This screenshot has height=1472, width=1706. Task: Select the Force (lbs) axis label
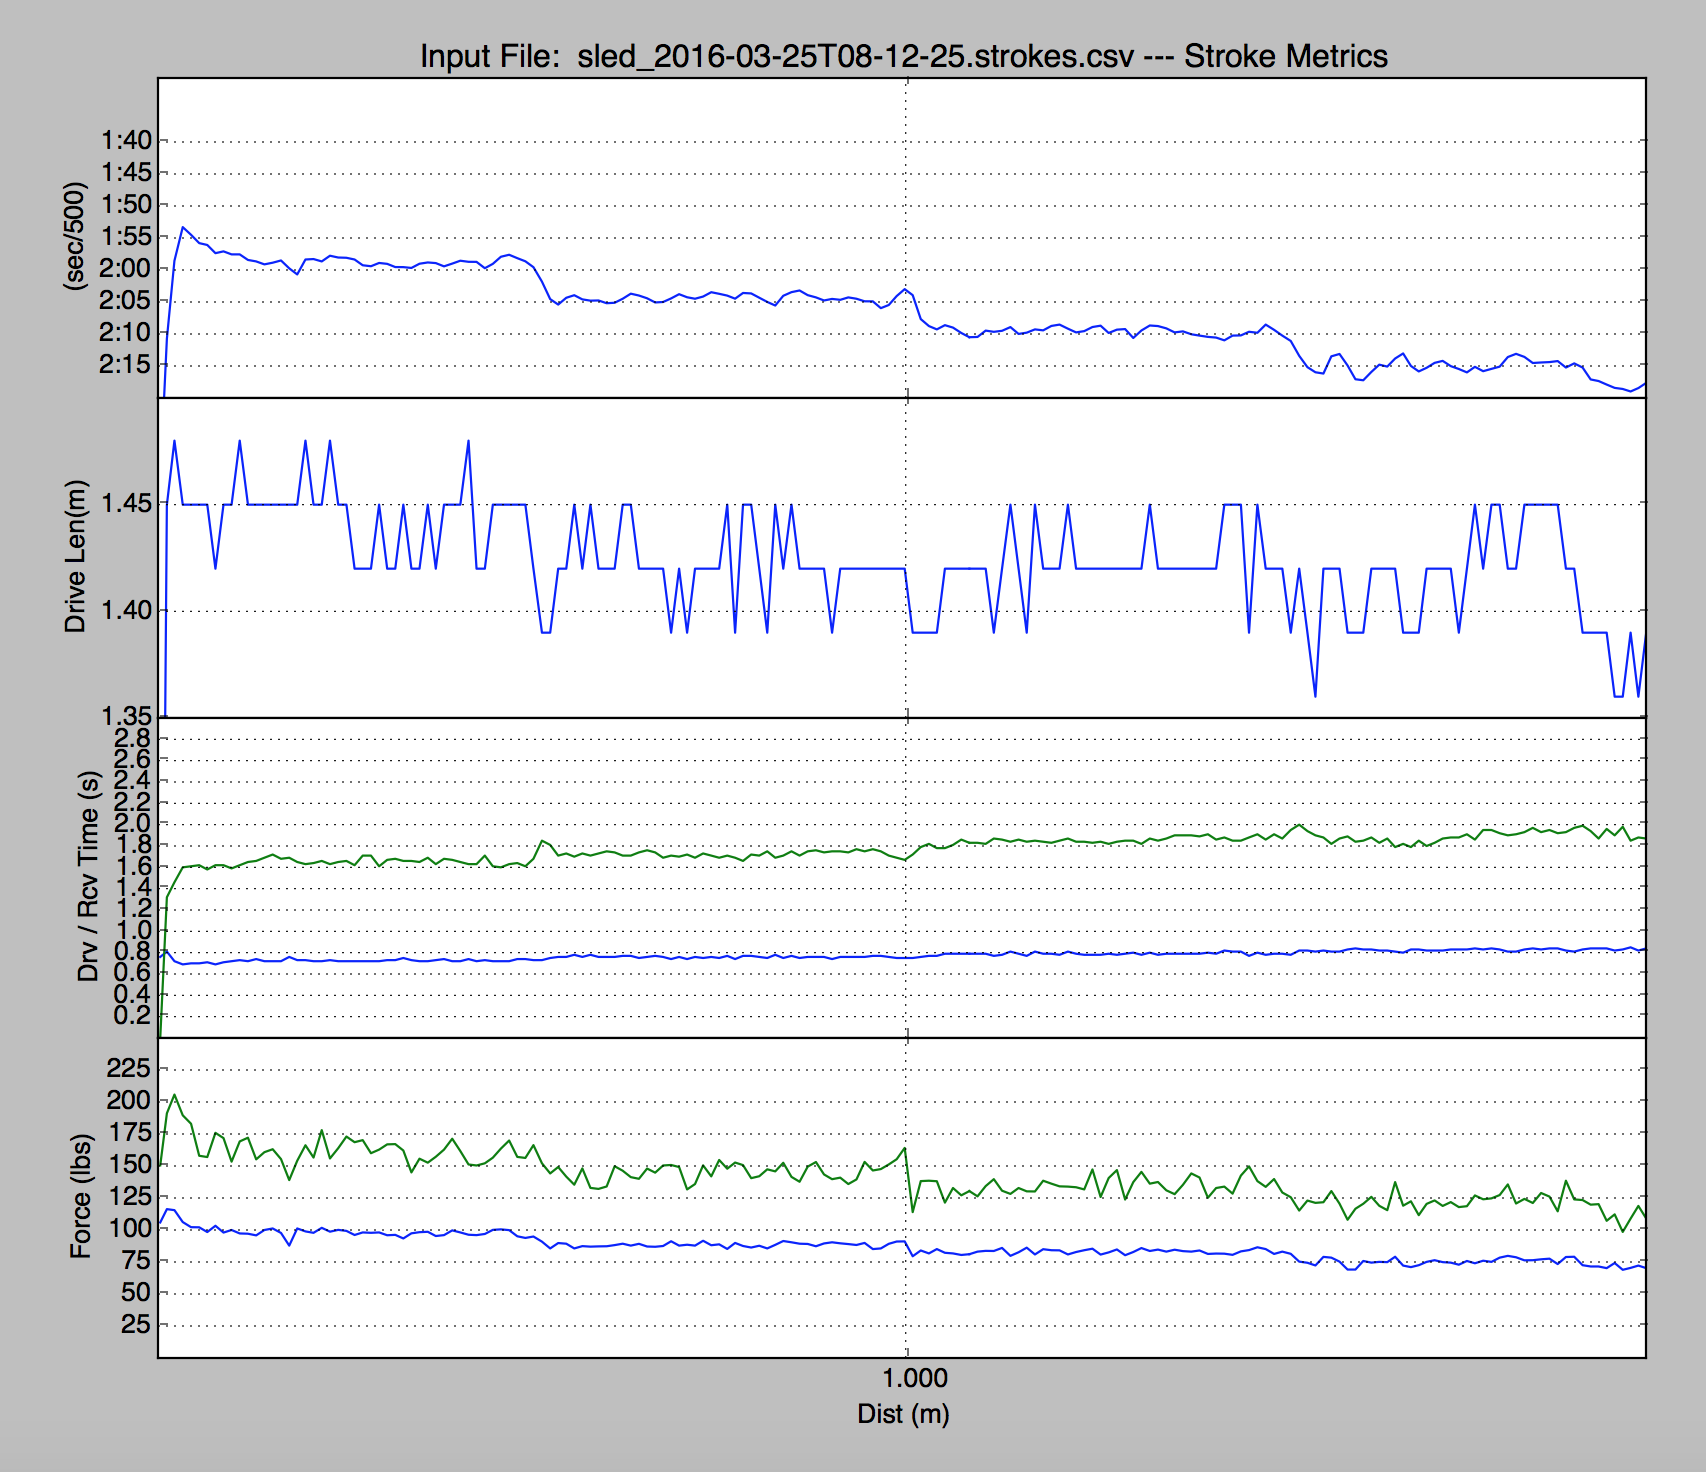[81, 1196]
